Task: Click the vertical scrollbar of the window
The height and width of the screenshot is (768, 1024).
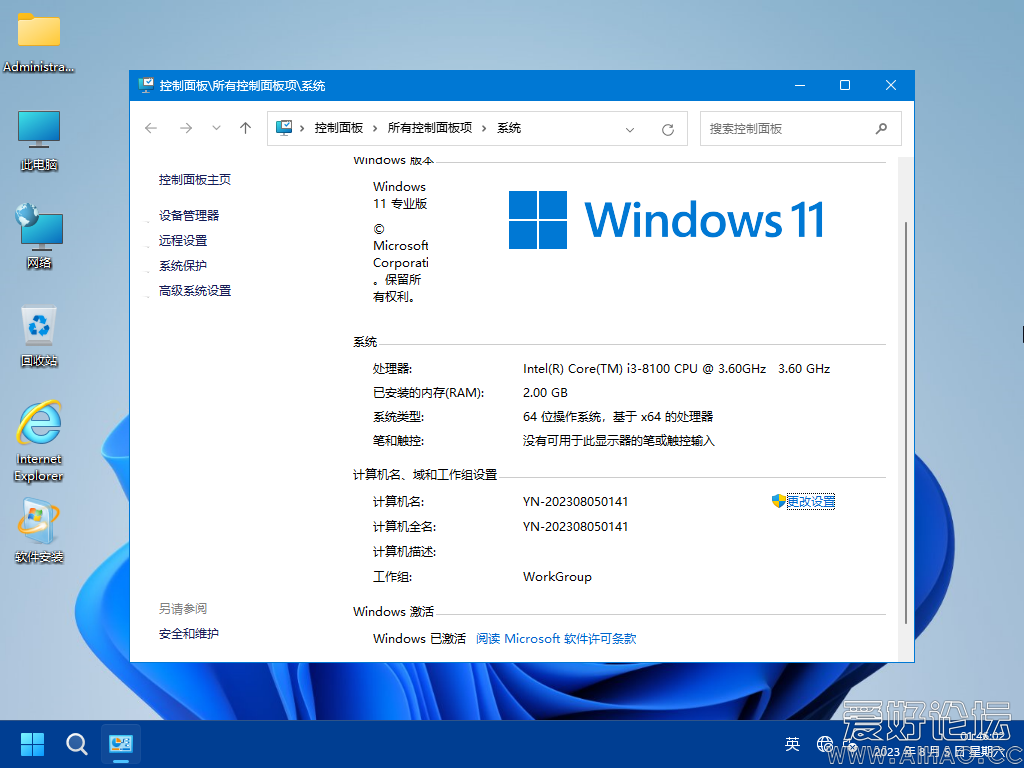Action: (906, 400)
